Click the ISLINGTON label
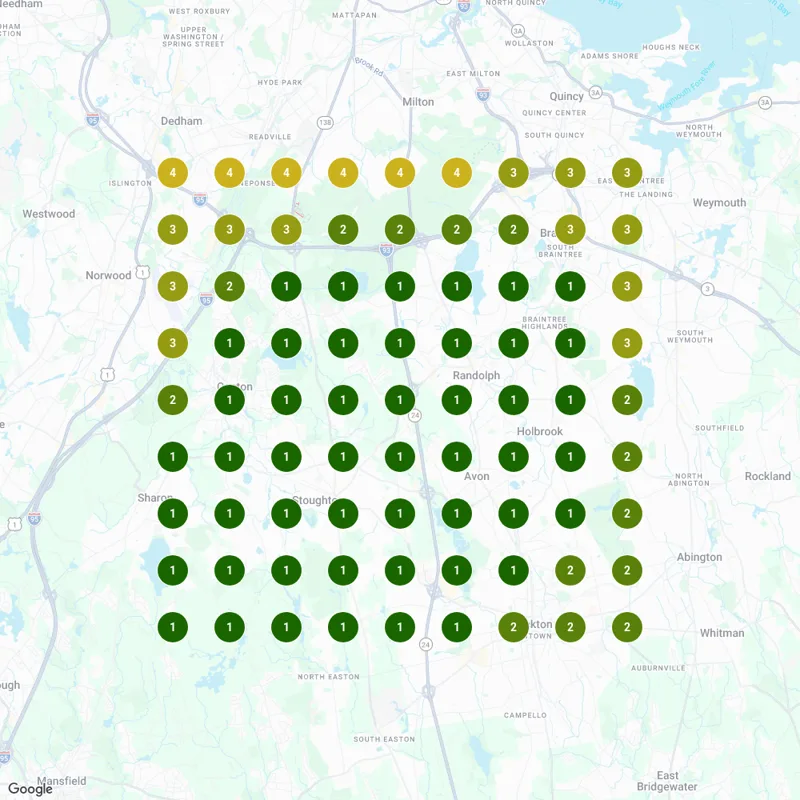Viewport: 800px width, 800px height. (x=130, y=183)
